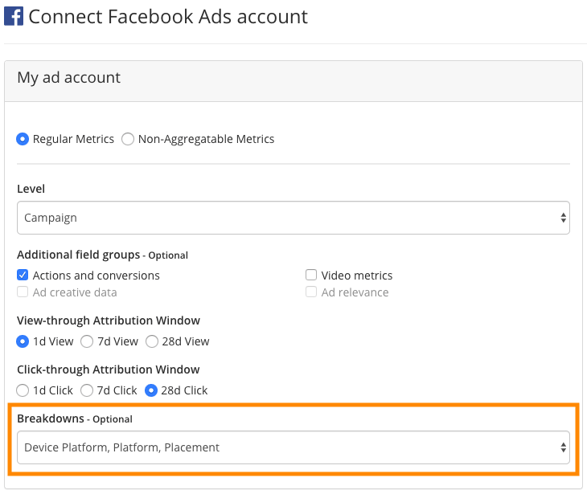Select 28d Click attribution option
This screenshot has height=494, width=587.
[x=151, y=390]
